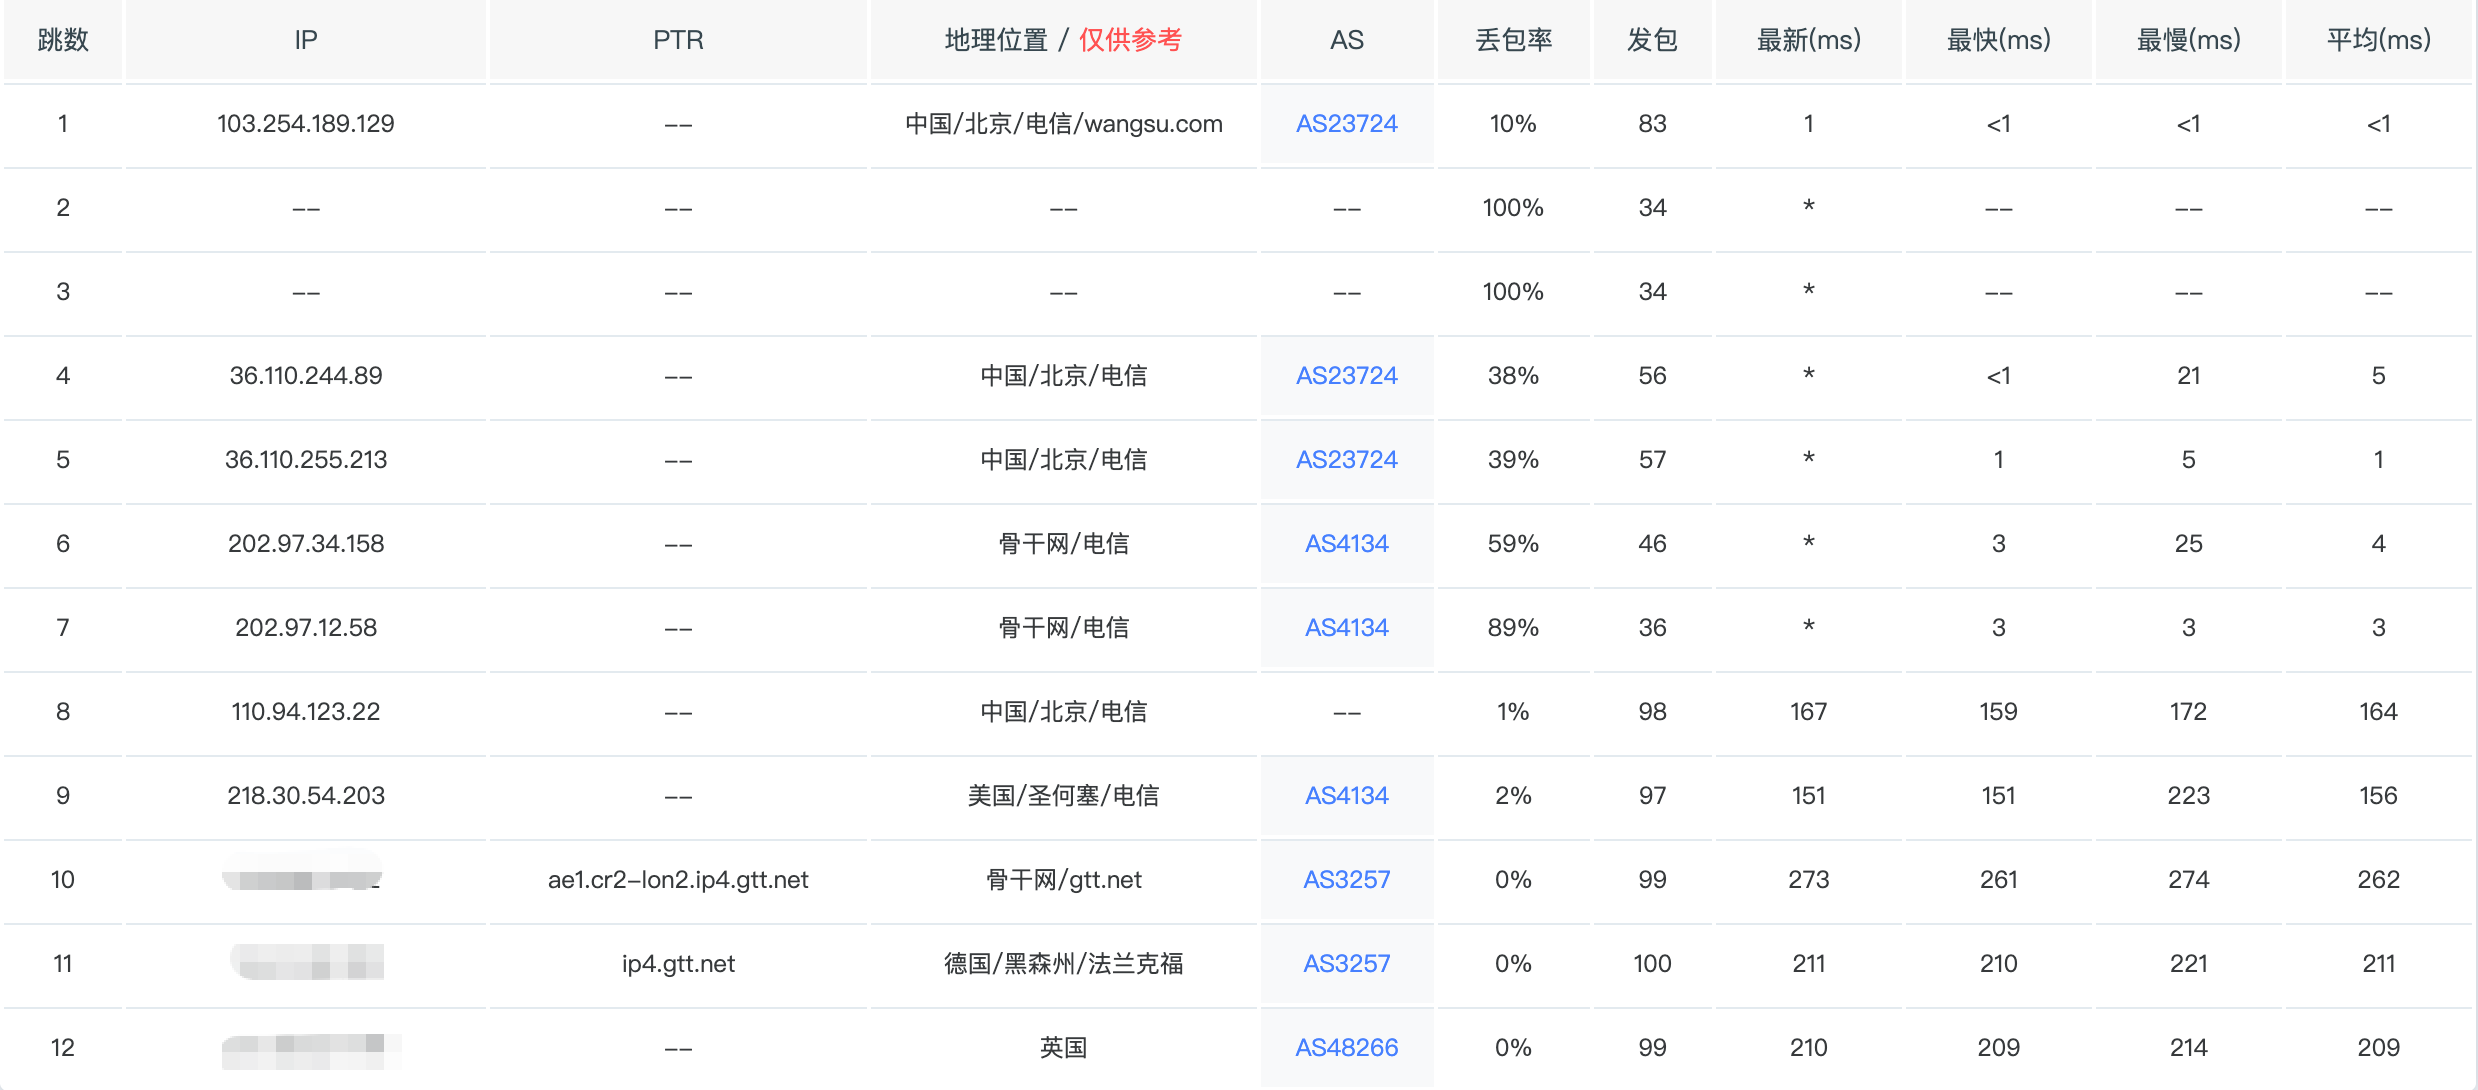Image resolution: width=2478 pixels, height=1090 pixels.
Task: Click the red 仅供参考 header text
Action: pos(1130,40)
